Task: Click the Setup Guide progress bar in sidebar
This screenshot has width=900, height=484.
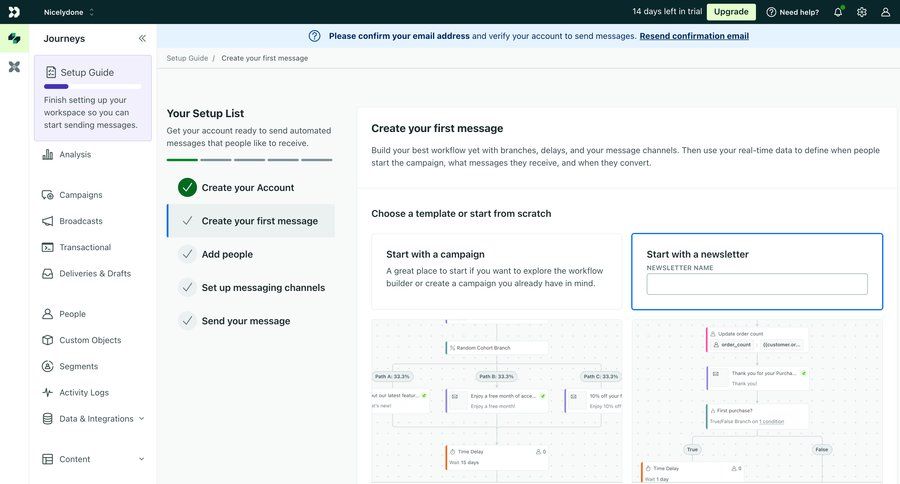Action: tap(92, 87)
